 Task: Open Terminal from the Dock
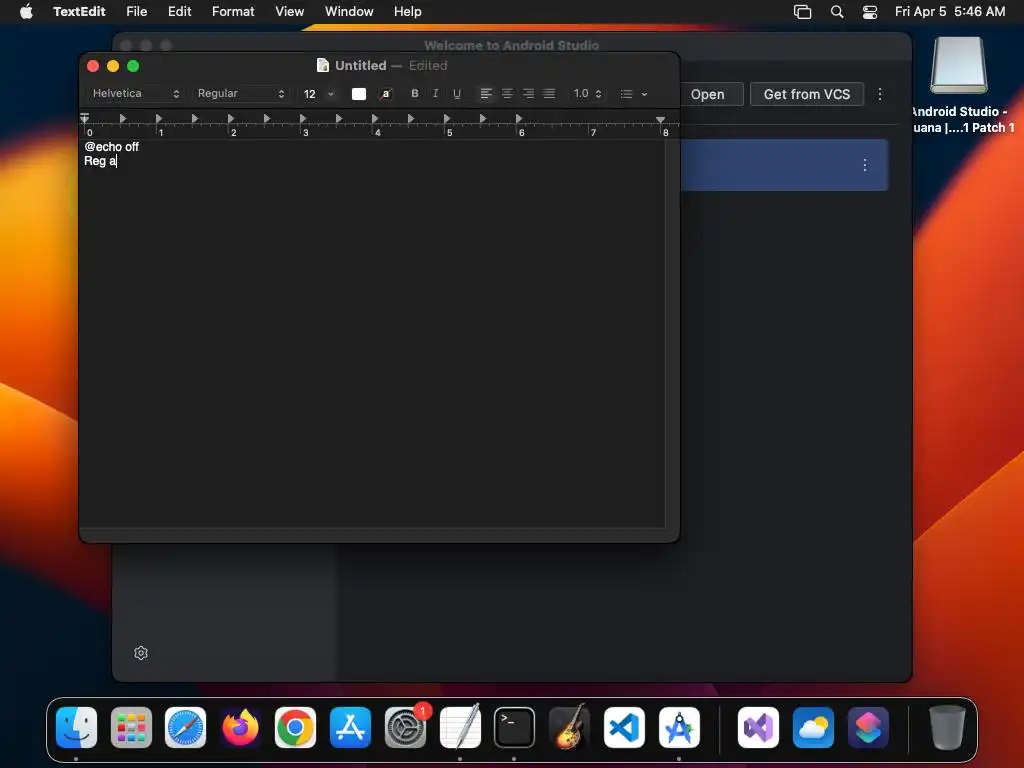click(515, 728)
